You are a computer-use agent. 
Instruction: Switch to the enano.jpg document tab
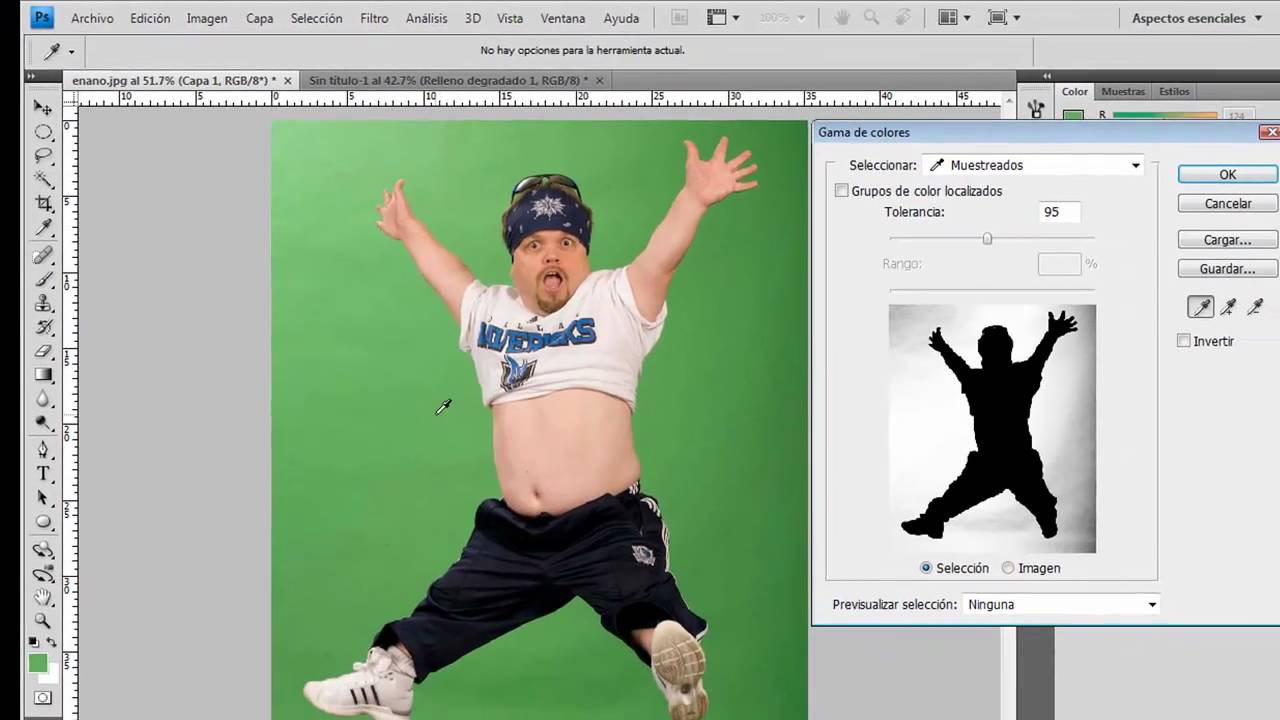pos(181,80)
